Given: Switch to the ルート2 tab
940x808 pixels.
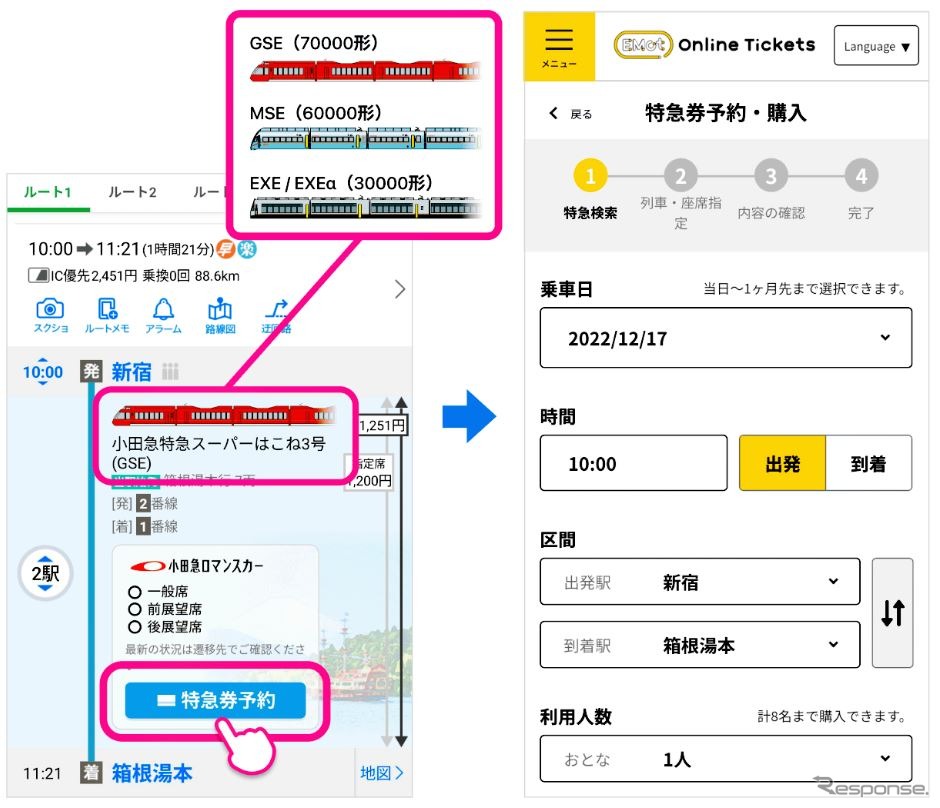Looking at the screenshot, I should pos(132,192).
